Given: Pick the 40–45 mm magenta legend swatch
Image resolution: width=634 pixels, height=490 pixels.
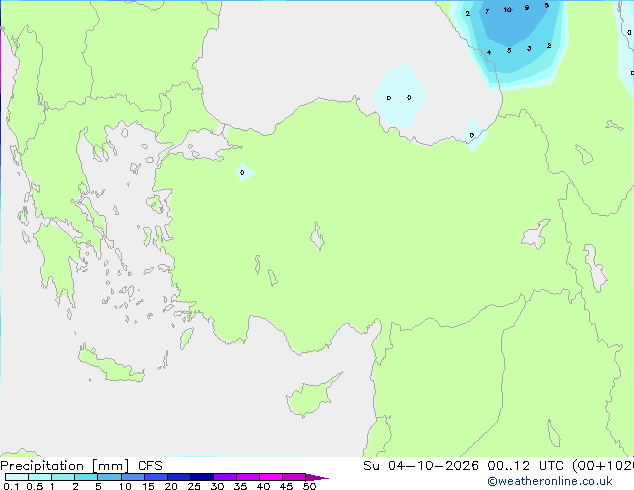Looking at the screenshot, I should 271,477.
